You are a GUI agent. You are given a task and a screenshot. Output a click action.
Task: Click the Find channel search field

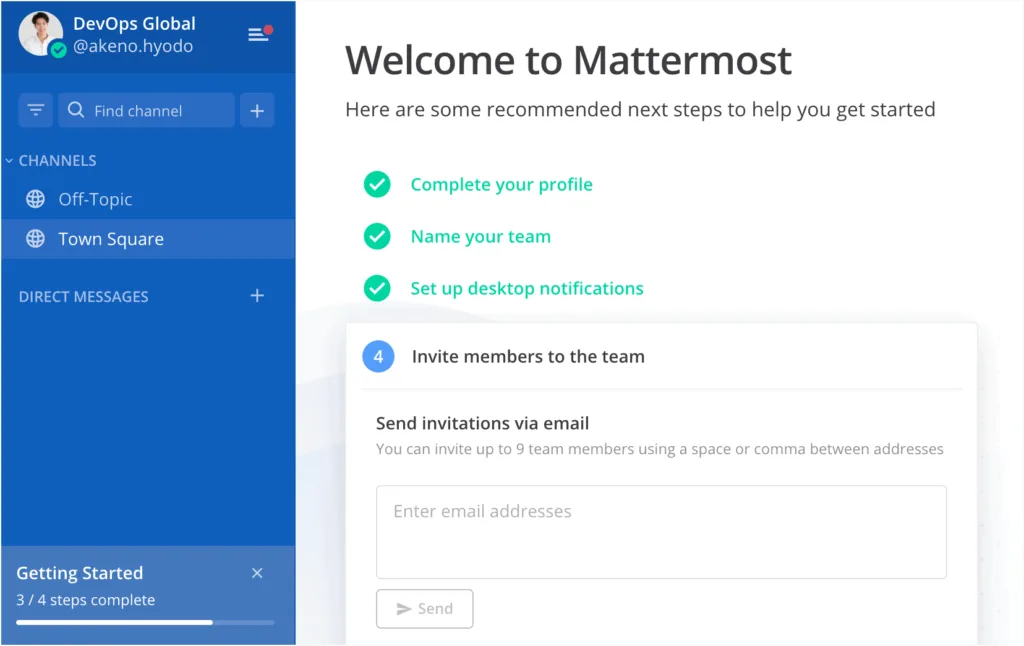[x=146, y=110]
